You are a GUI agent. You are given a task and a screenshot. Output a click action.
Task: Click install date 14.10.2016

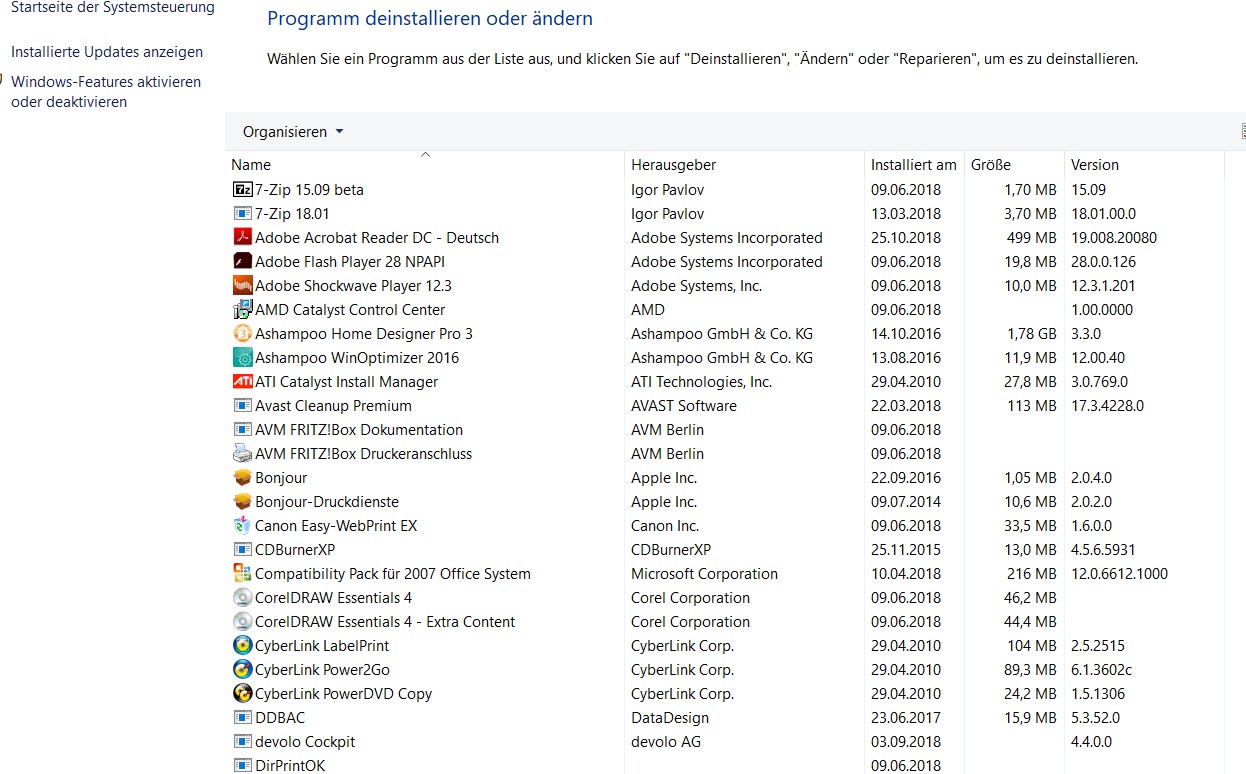[x=906, y=333]
